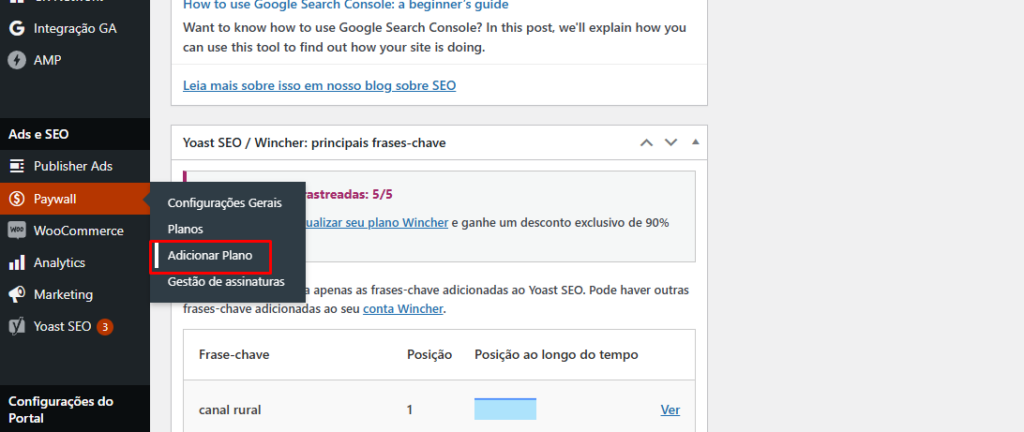
Task: Click the Yoast SEO / Wincher widget title
Action: (314, 142)
